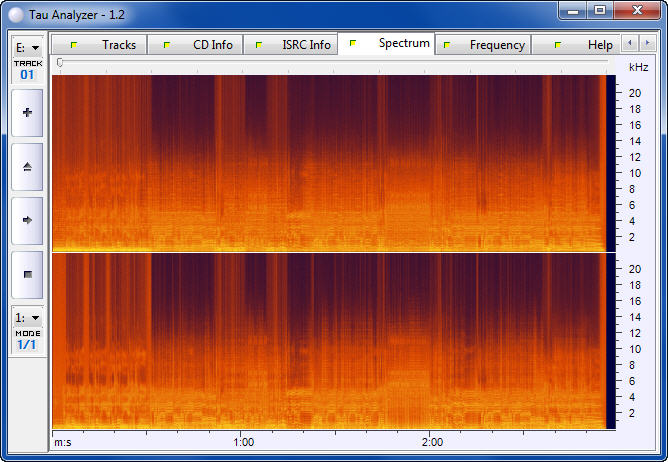Click the yellow-green marker on Tracks tab
668x462 pixels.
point(74,45)
